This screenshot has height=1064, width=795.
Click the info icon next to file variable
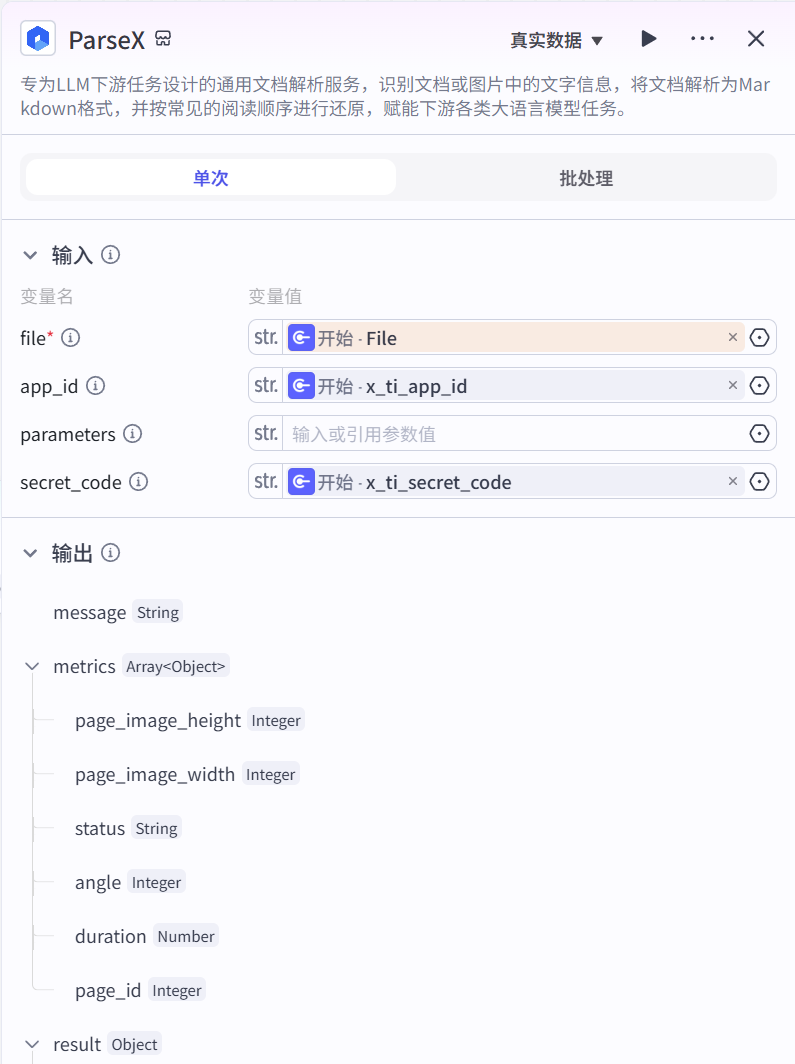[71, 338]
